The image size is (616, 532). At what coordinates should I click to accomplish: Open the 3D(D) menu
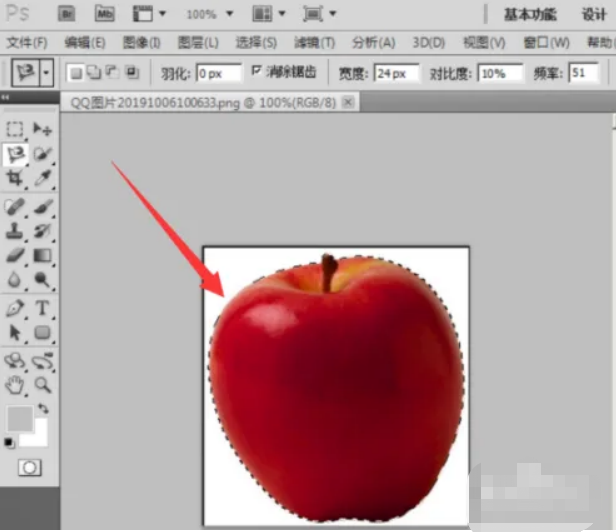point(428,42)
